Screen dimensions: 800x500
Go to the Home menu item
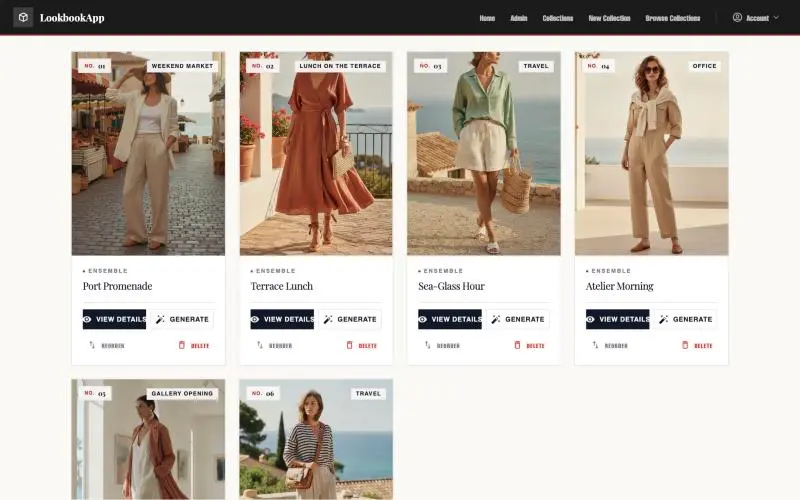[487, 18]
